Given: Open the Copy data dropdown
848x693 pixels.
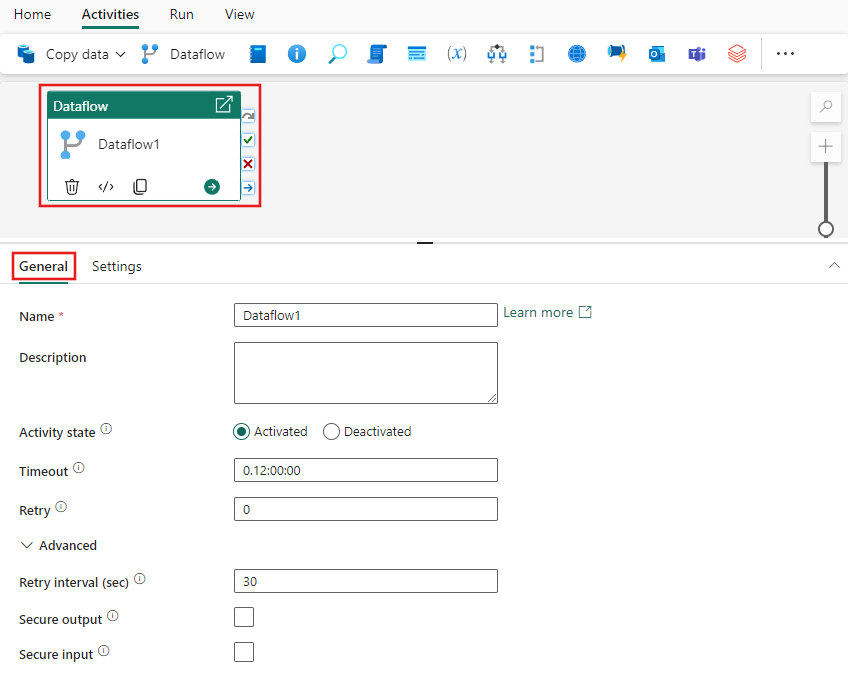Looking at the screenshot, I should point(118,53).
